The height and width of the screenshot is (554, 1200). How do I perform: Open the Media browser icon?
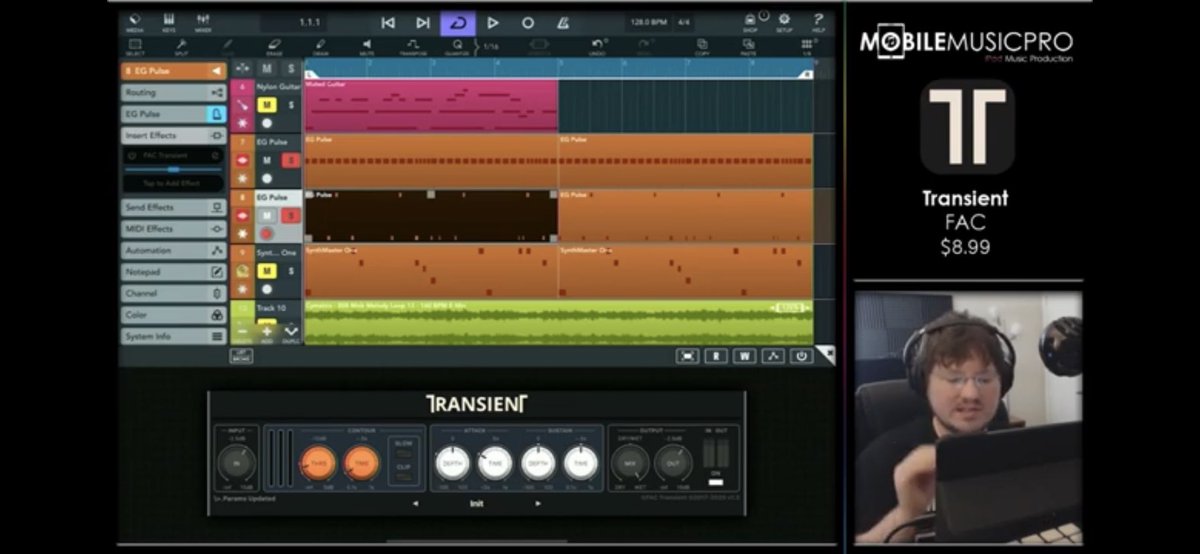click(x=135, y=22)
